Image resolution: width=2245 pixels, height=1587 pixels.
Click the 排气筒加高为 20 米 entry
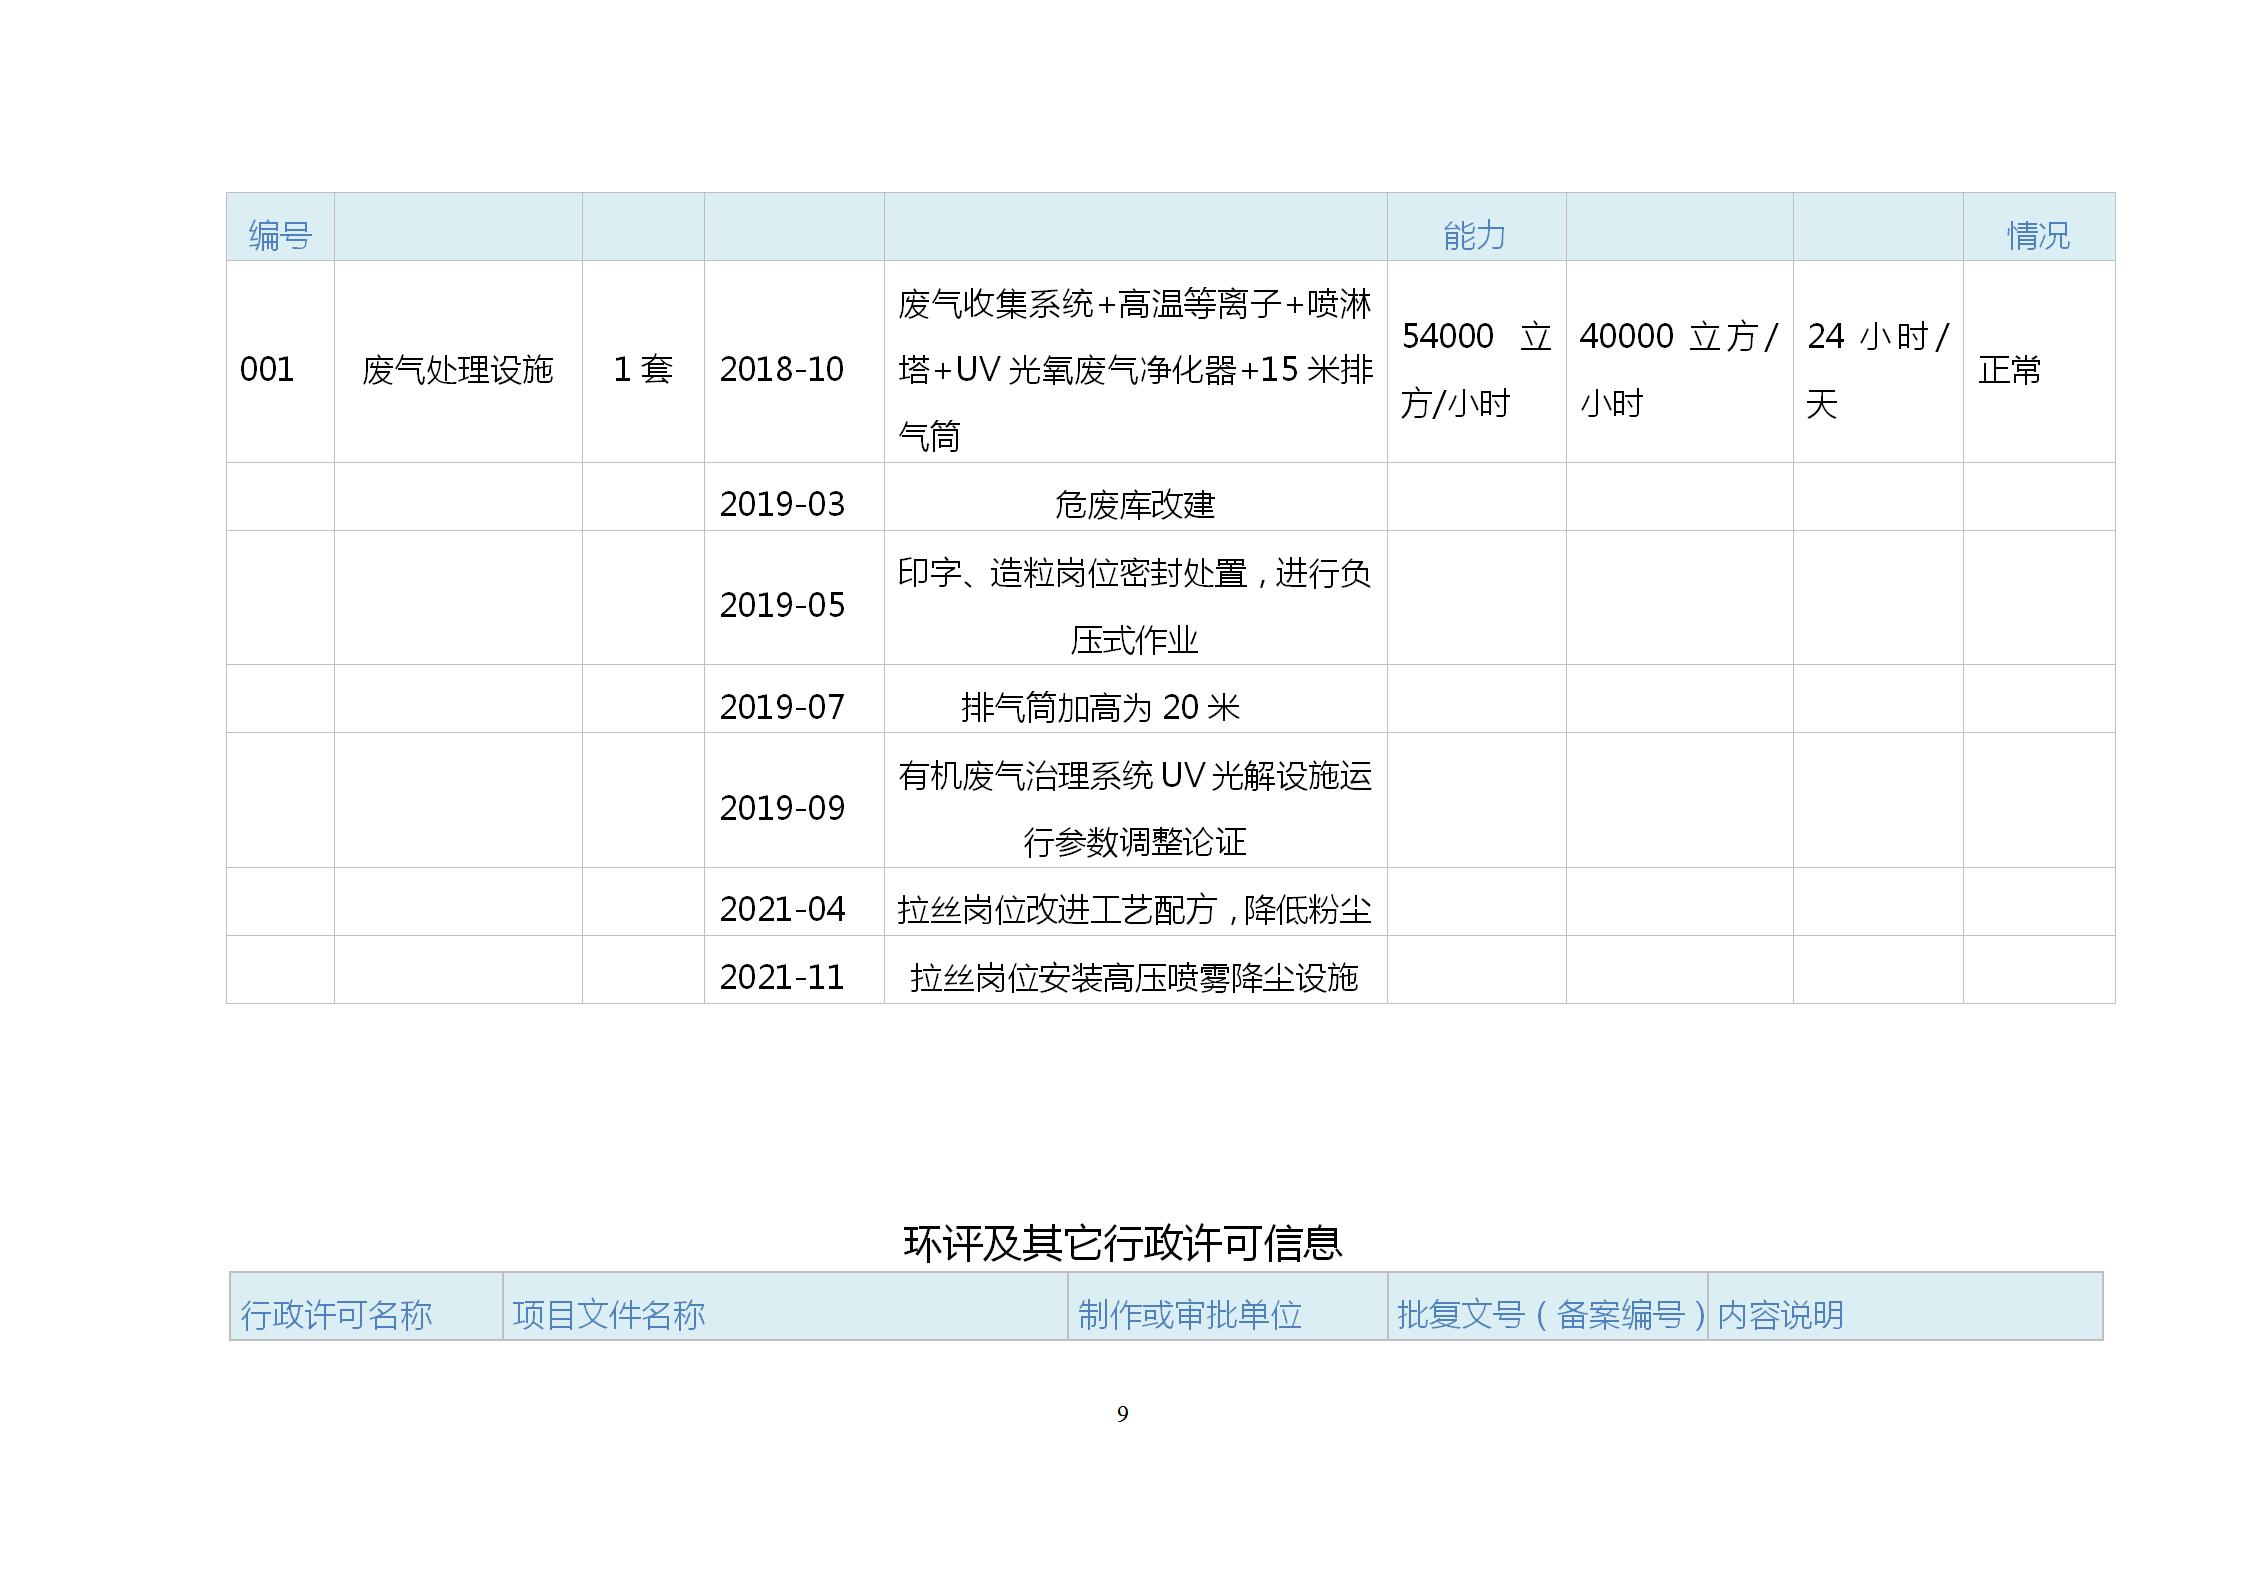(x=1100, y=707)
